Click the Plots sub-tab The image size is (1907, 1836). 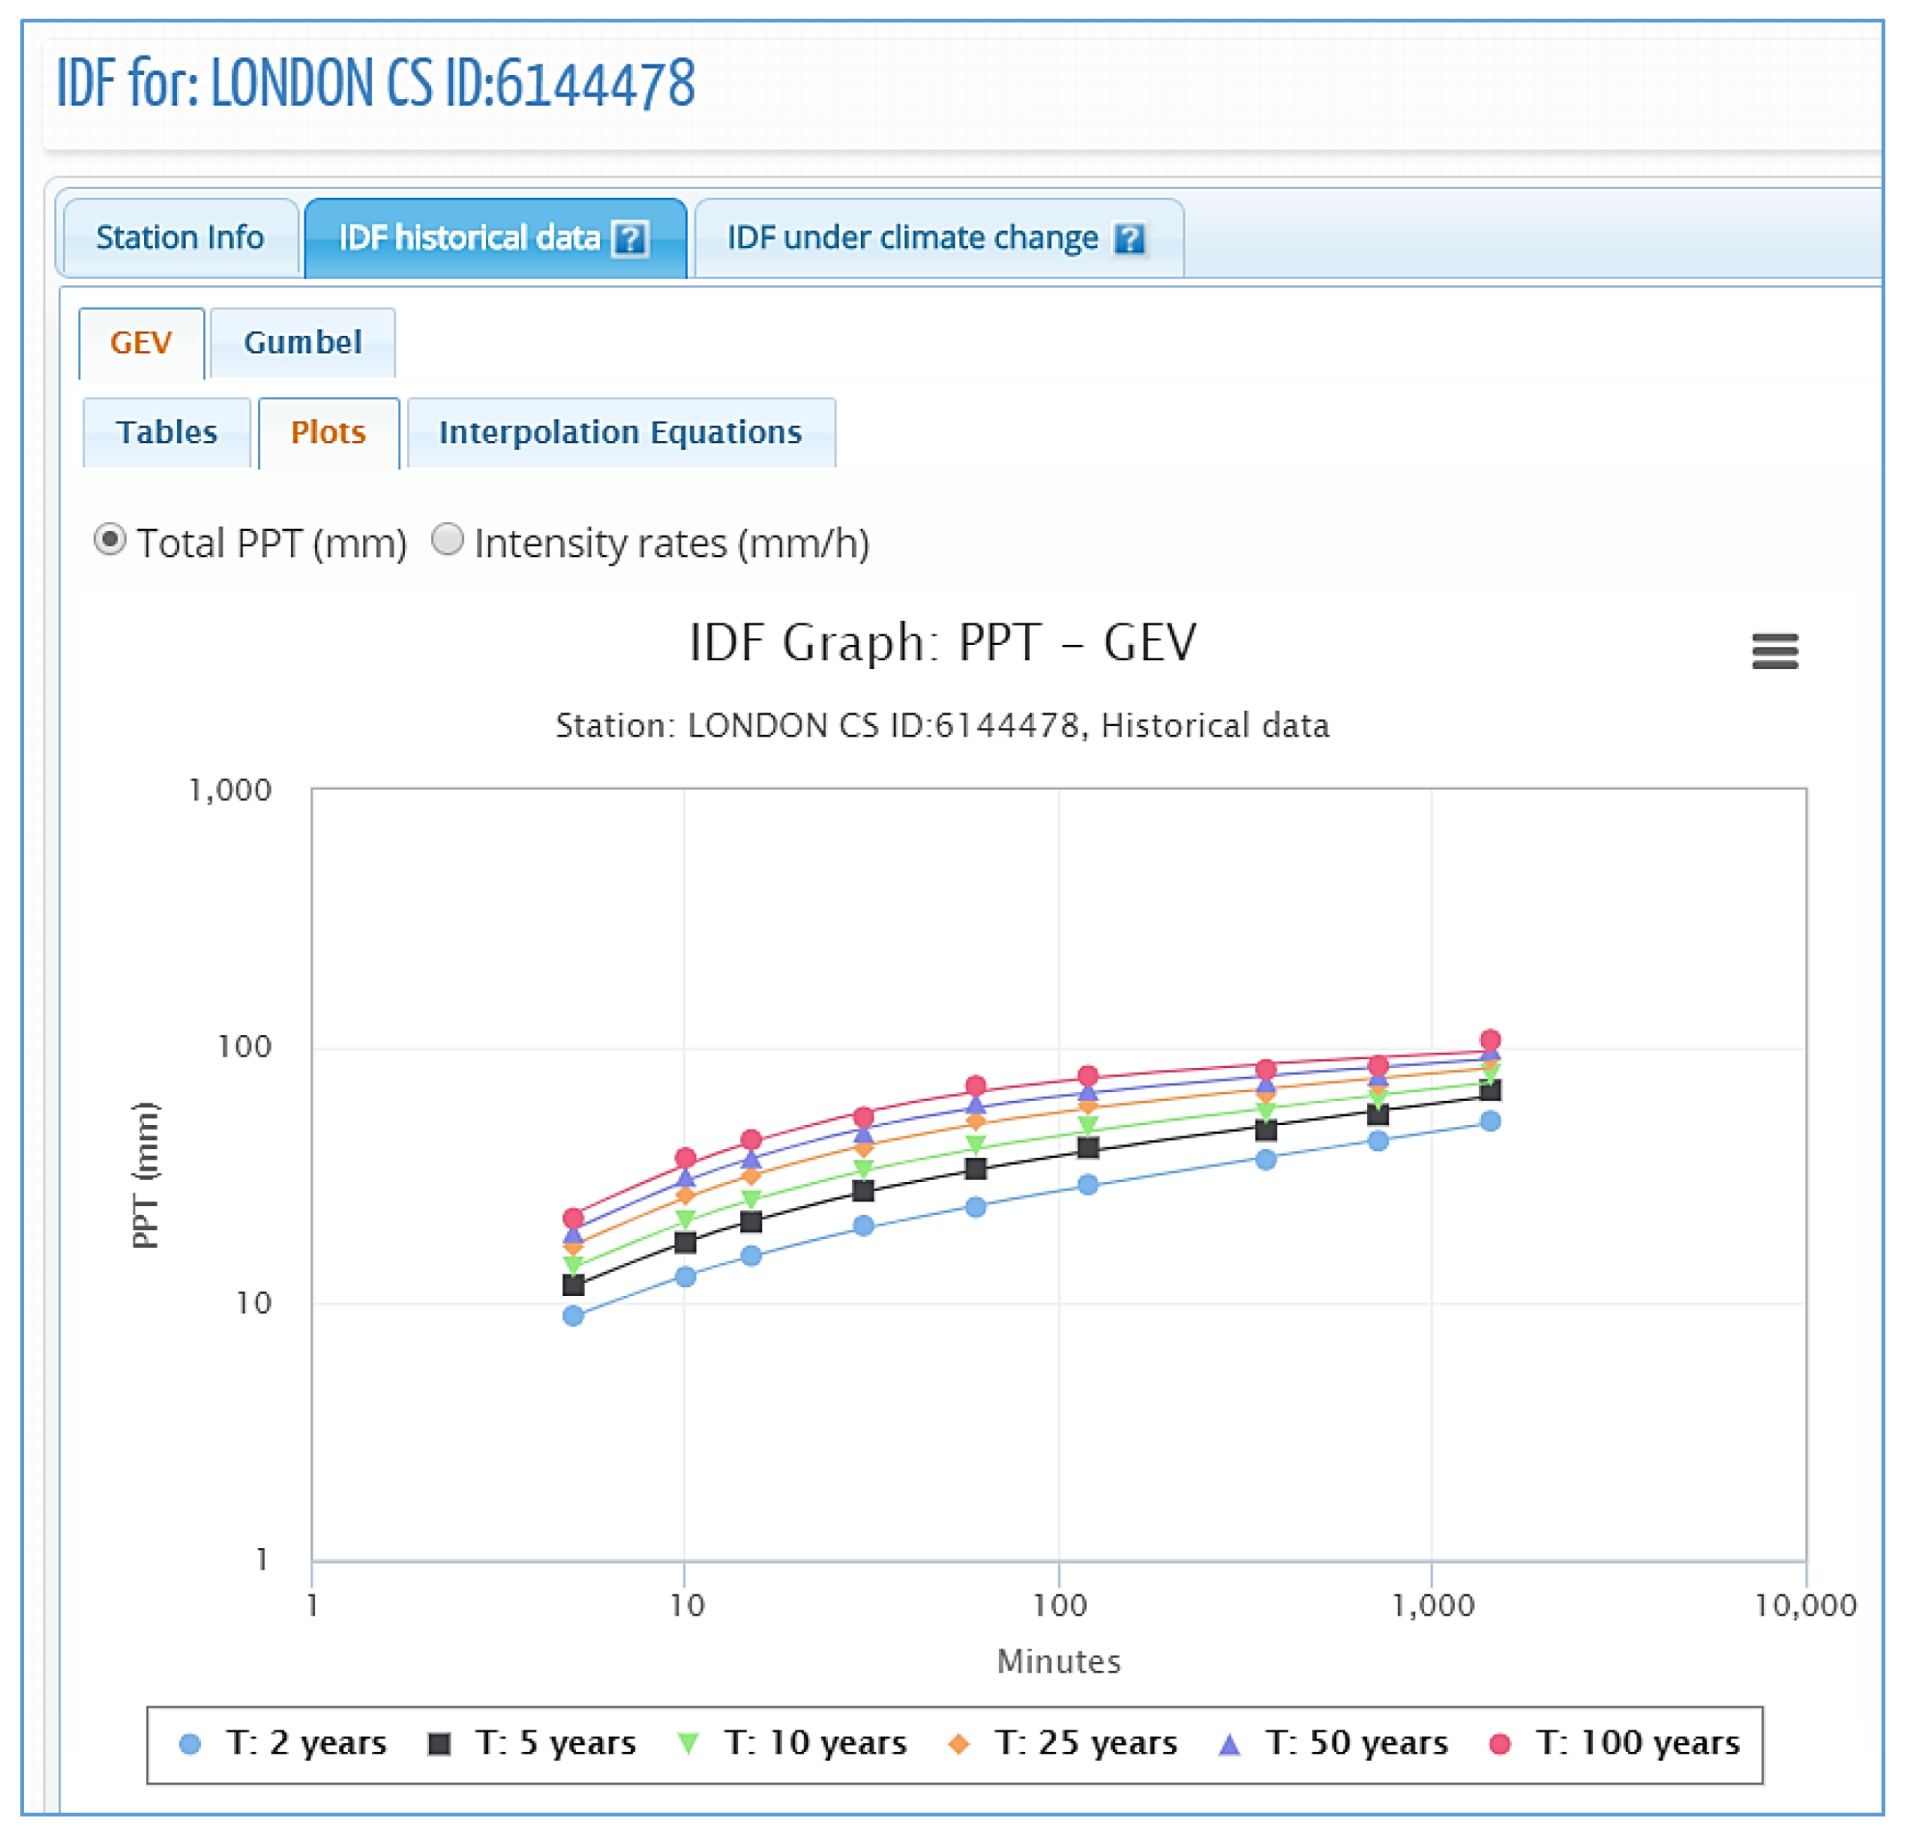(x=328, y=432)
